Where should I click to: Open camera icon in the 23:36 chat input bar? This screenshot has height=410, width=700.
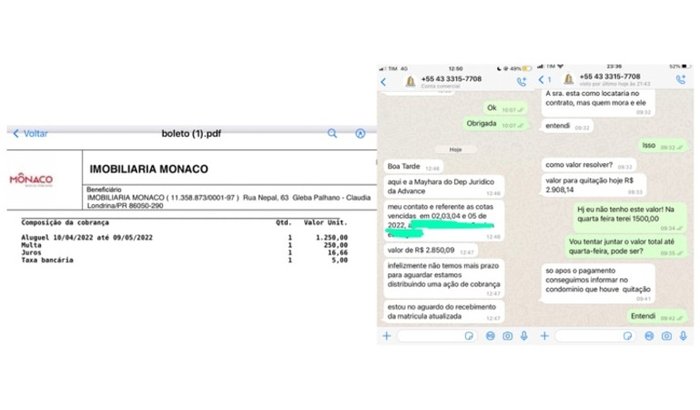(x=667, y=336)
